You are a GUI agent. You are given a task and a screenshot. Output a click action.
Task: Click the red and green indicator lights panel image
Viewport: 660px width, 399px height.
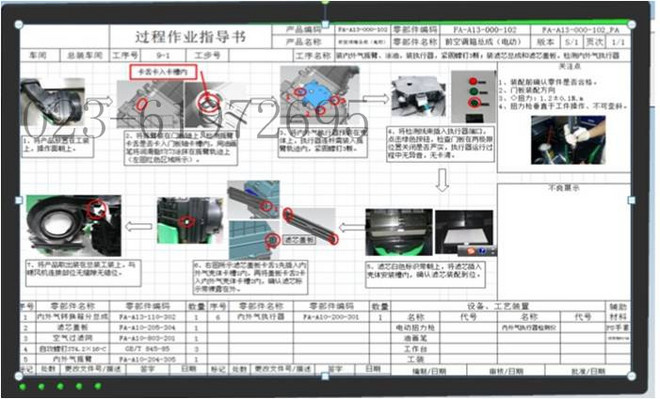coord(473,96)
